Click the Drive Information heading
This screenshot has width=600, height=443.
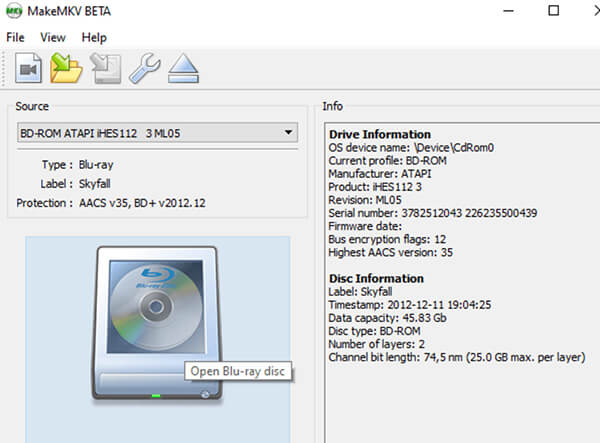(x=380, y=134)
